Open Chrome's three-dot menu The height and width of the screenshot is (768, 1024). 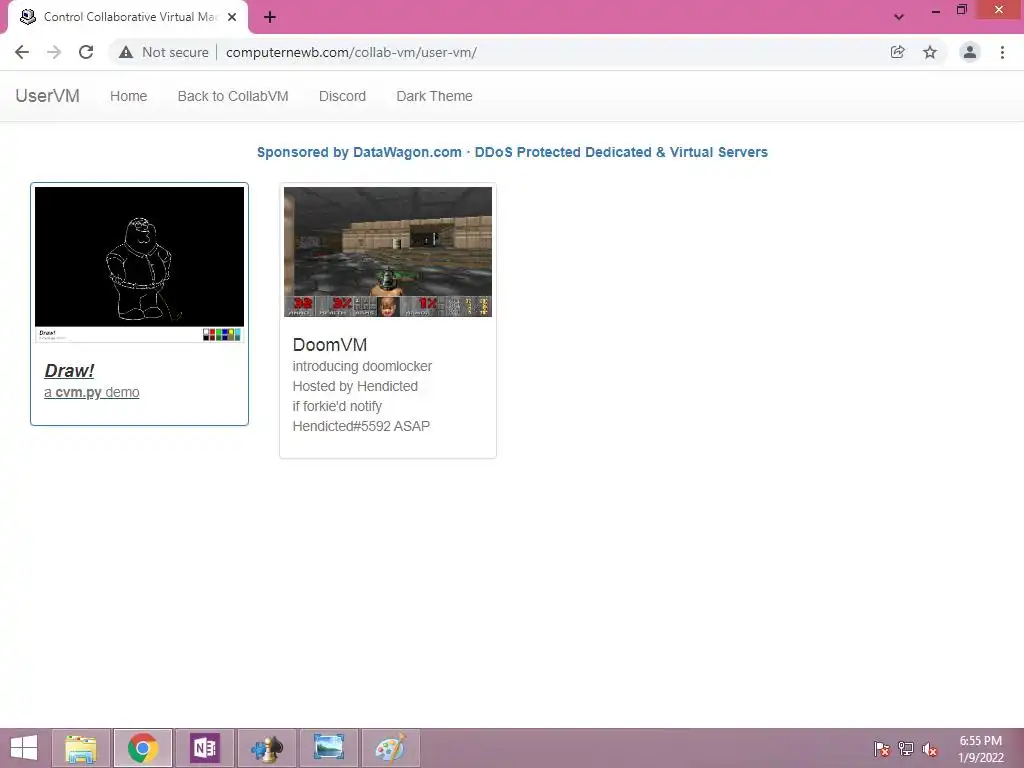pos(1002,52)
